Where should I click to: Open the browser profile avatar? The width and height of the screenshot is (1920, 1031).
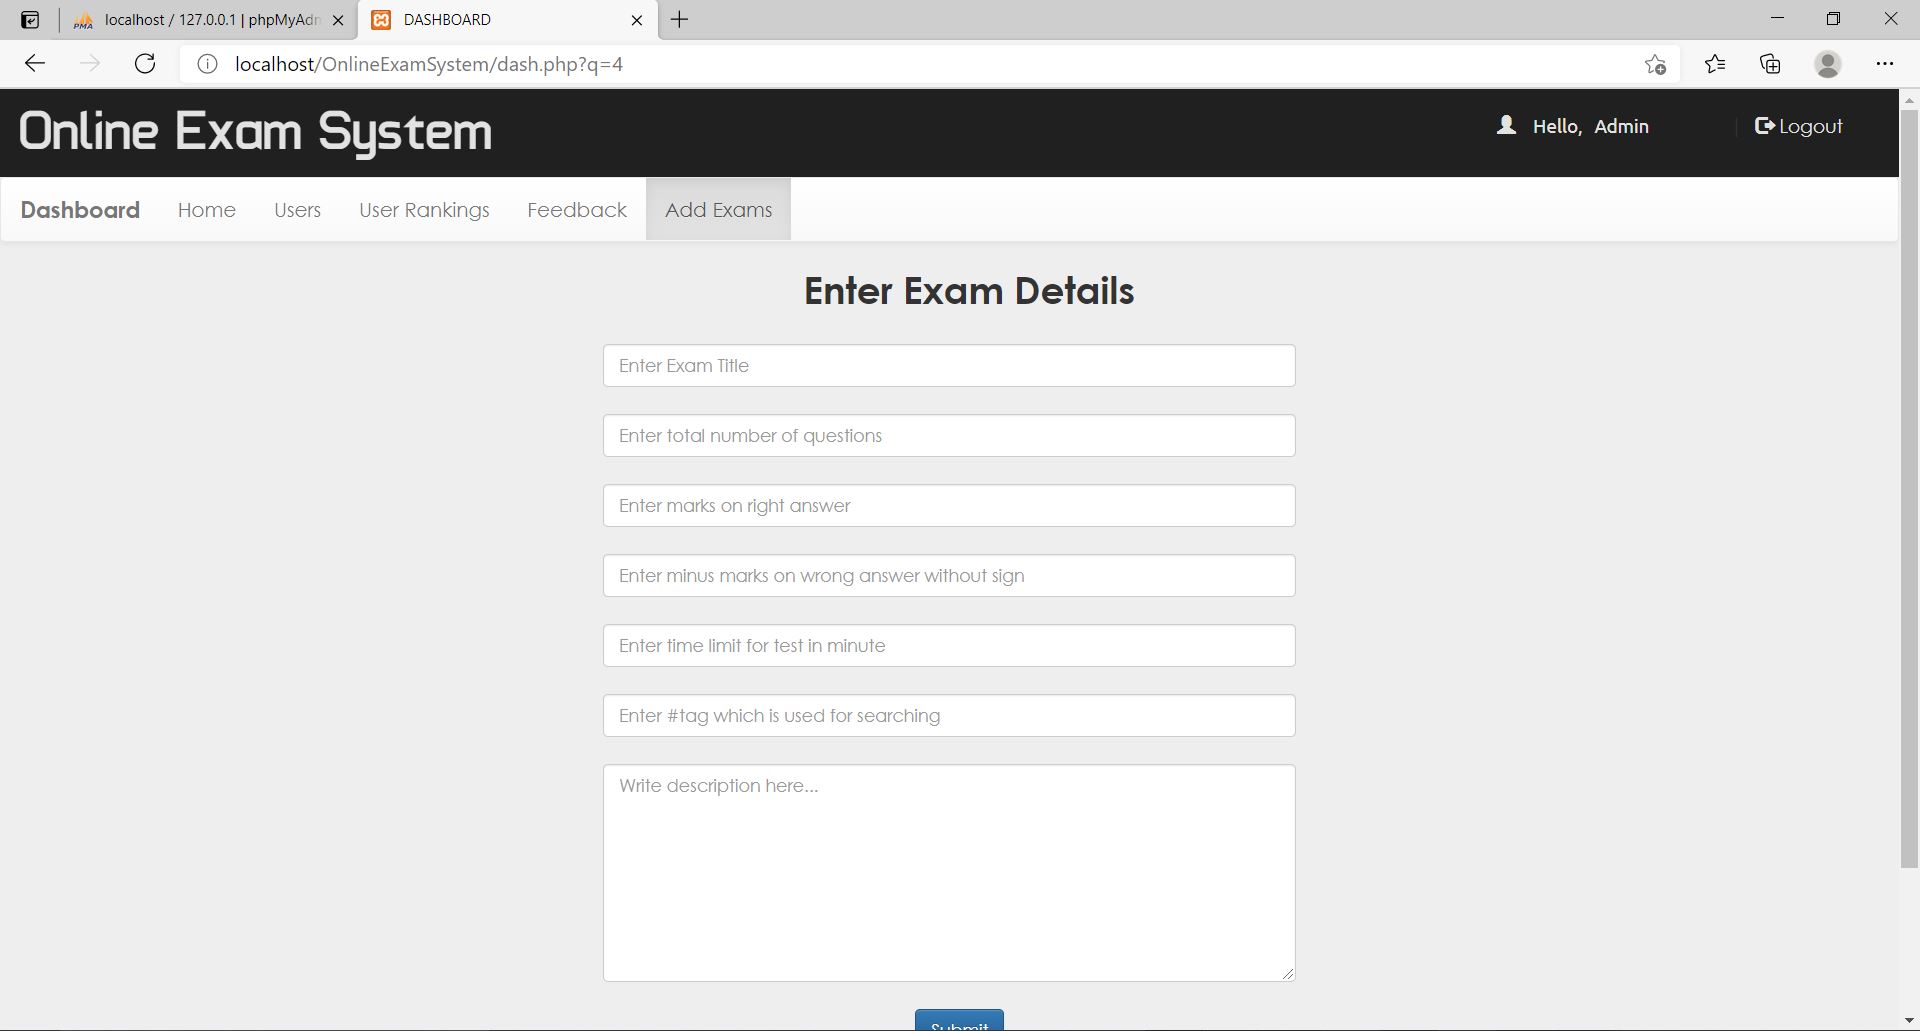coord(1828,64)
